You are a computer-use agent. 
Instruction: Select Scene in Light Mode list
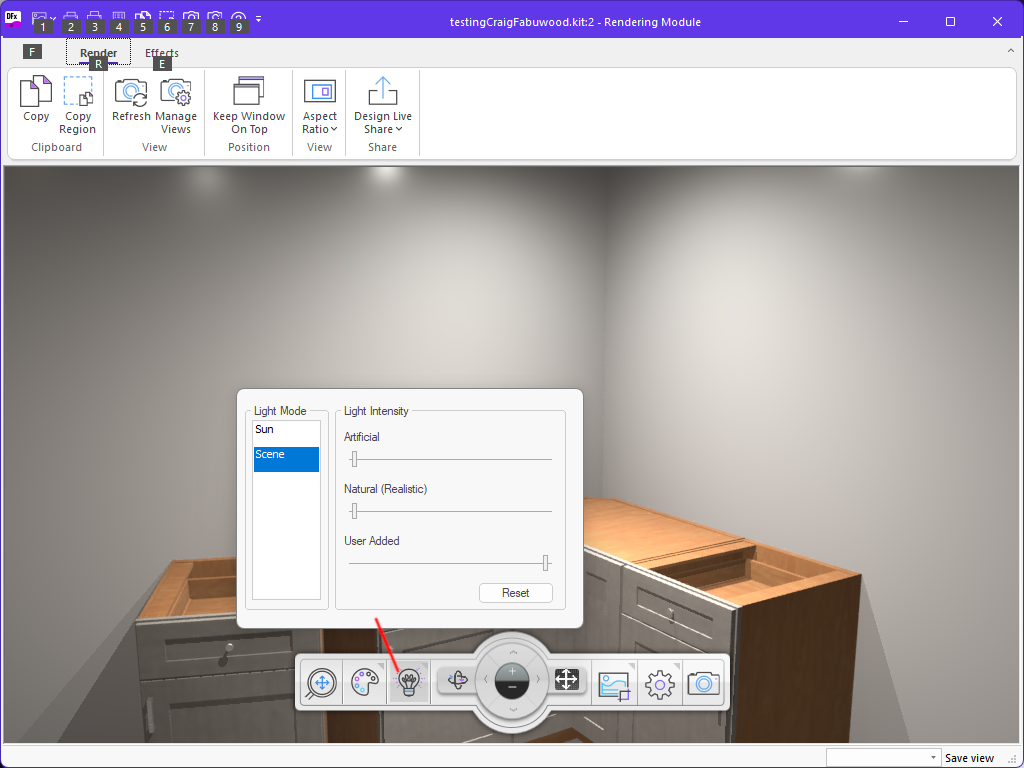[x=286, y=455]
